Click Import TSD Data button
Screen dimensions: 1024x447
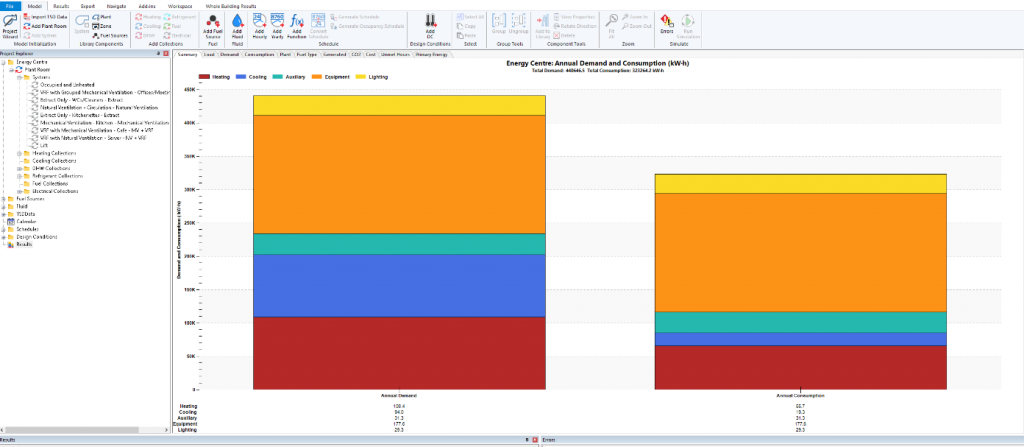coord(48,17)
